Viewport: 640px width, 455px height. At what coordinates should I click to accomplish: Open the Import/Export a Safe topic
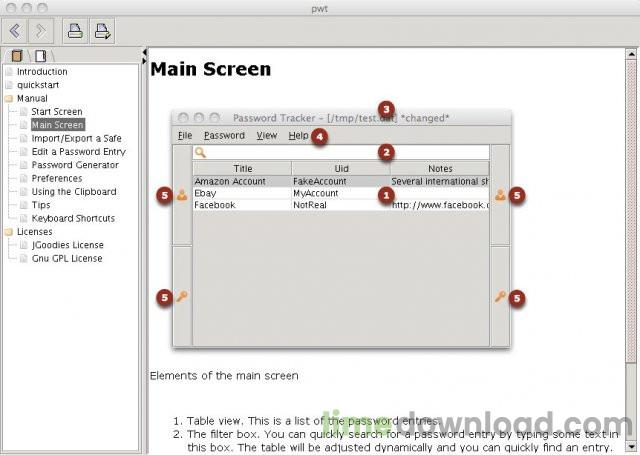76,138
